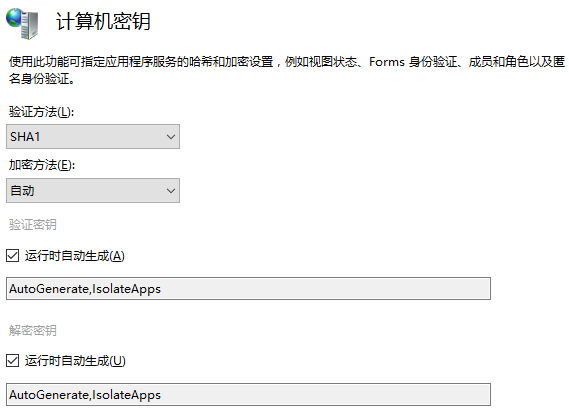Open the 加密方法 自动 combo box
Screen dimensions: 569x412
93,190
